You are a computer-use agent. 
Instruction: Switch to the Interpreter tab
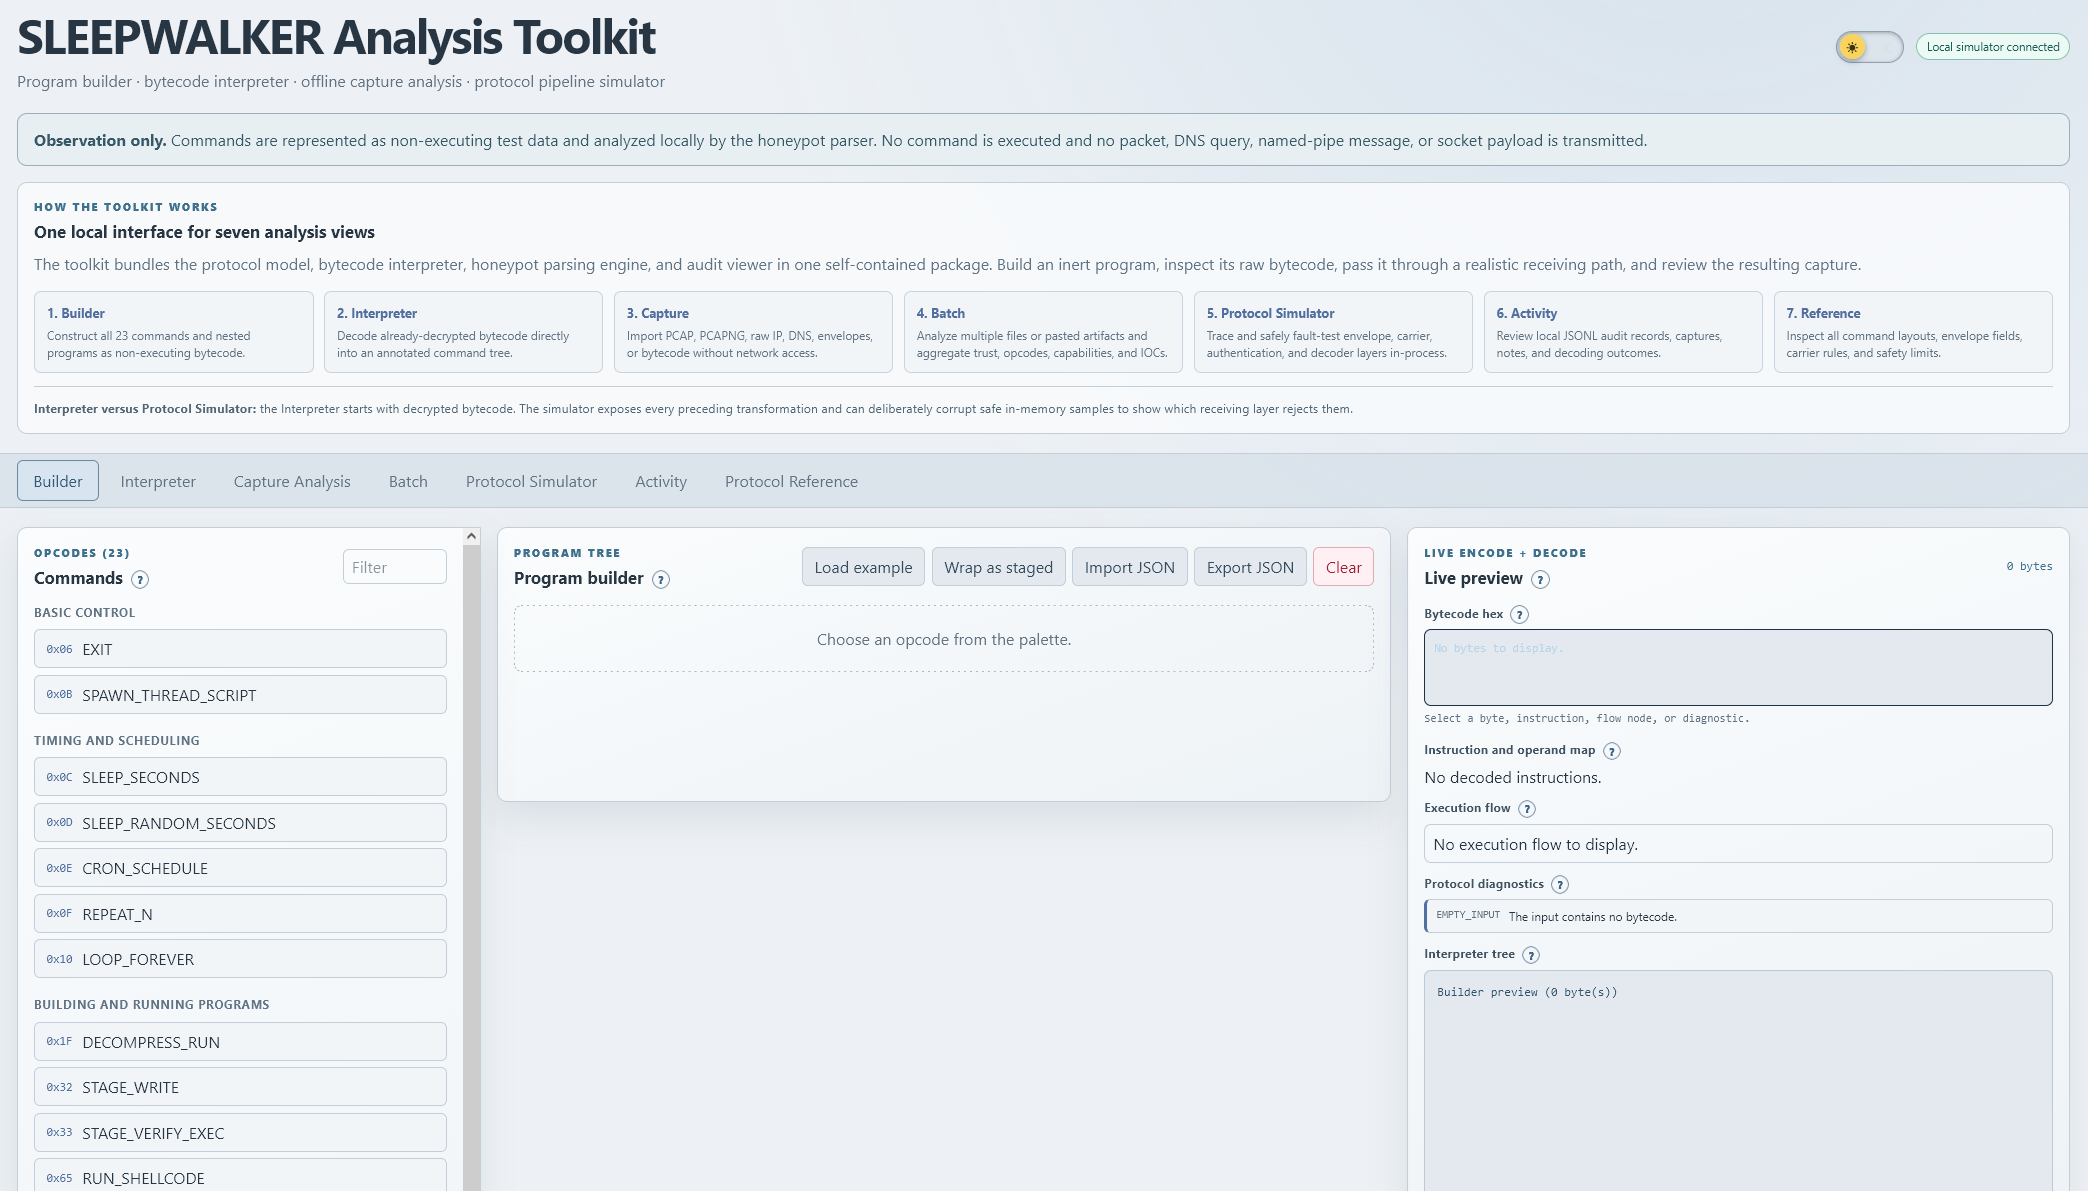tap(158, 481)
